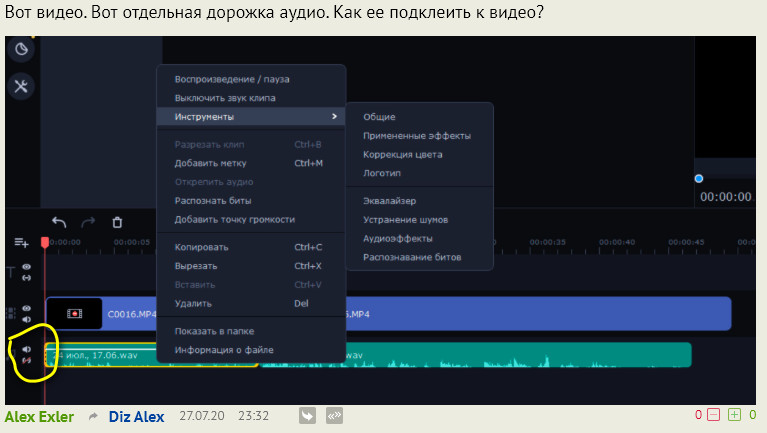This screenshot has height=433, width=767.
Task: Click timeline ruler mark 00:00:45
Action: (686, 242)
